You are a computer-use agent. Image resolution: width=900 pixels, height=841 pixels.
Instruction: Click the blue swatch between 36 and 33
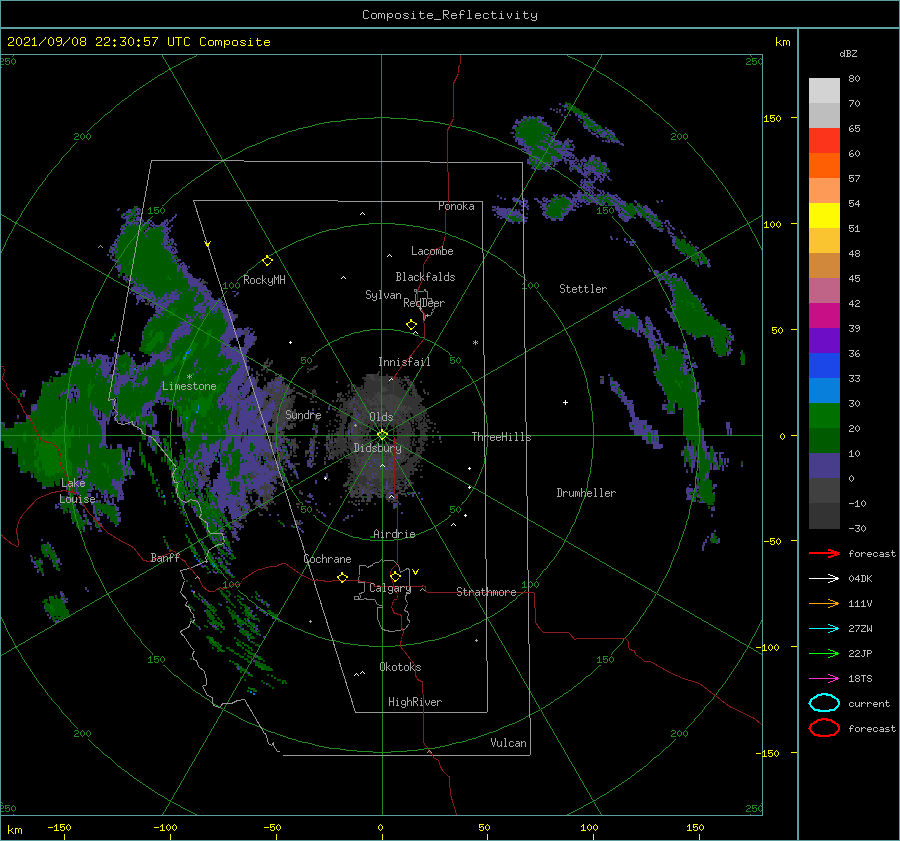click(x=824, y=366)
